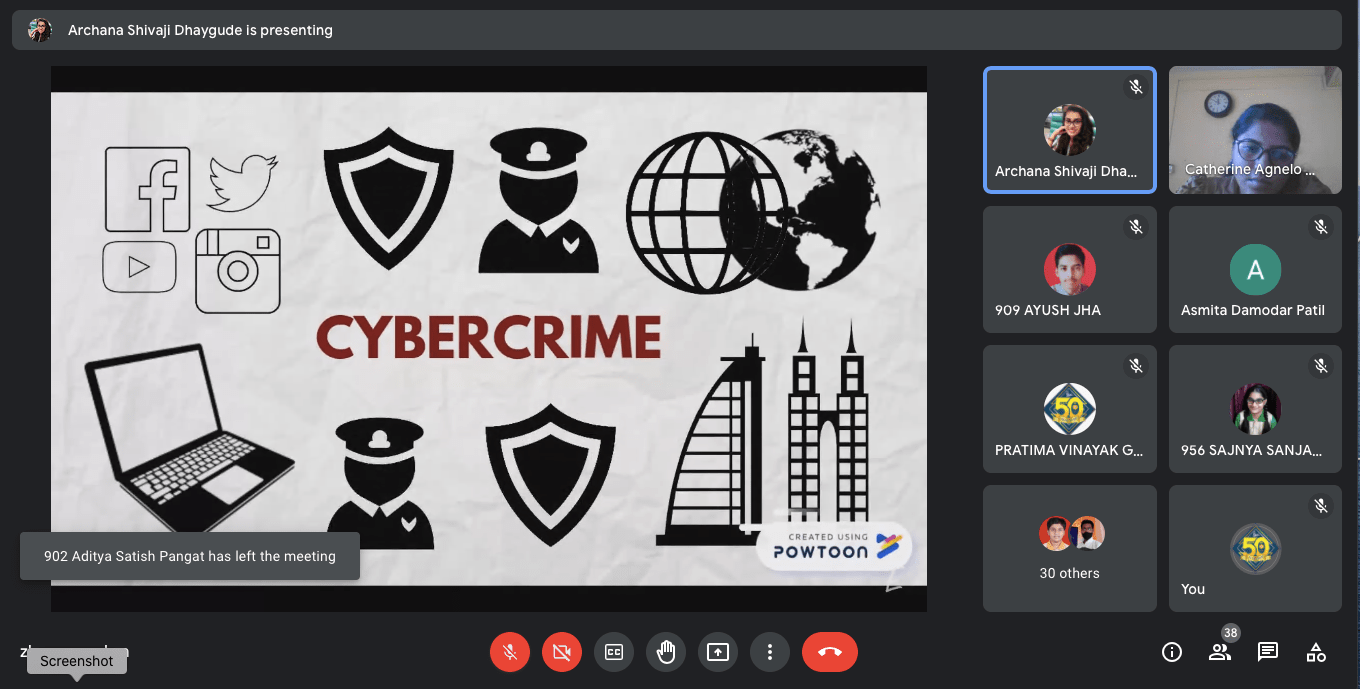Turn on the camera
Screen dimensions: 1360x689
tap(562, 652)
